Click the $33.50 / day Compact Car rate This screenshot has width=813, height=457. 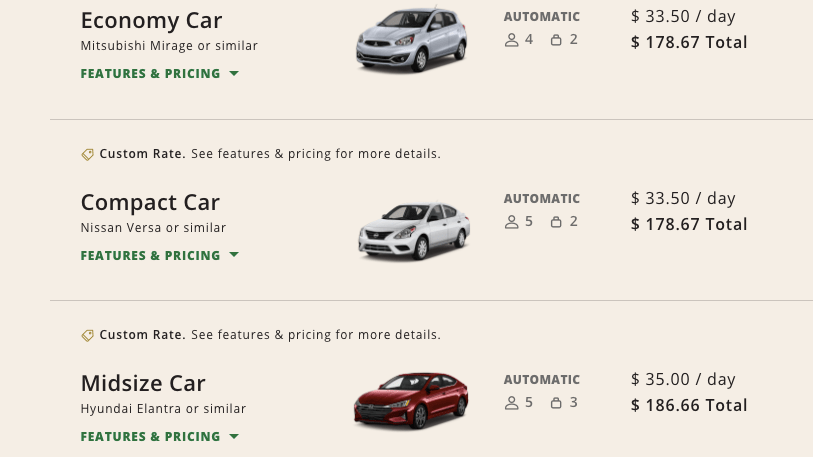coord(683,198)
